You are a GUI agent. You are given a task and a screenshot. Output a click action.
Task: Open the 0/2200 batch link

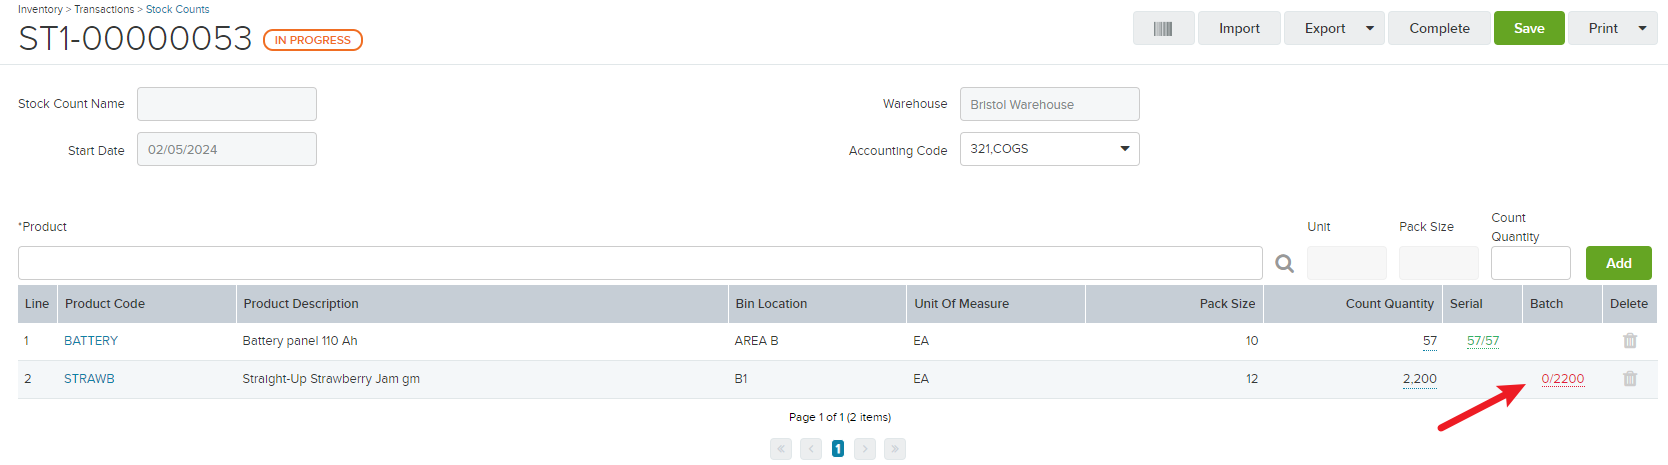pyautogui.click(x=1563, y=379)
